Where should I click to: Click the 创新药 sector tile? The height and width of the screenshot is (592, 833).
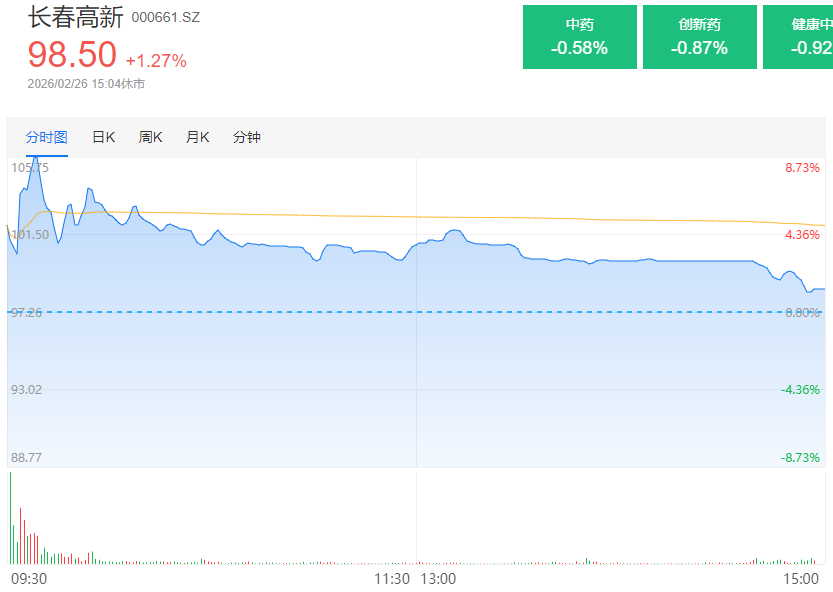pyautogui.click(x=699, y=37)
